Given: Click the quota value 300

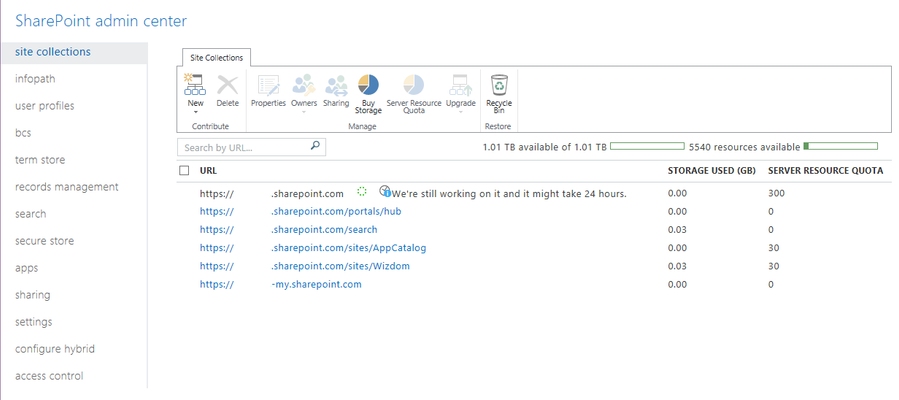Looking at the screenshot, I should point(776,194).
